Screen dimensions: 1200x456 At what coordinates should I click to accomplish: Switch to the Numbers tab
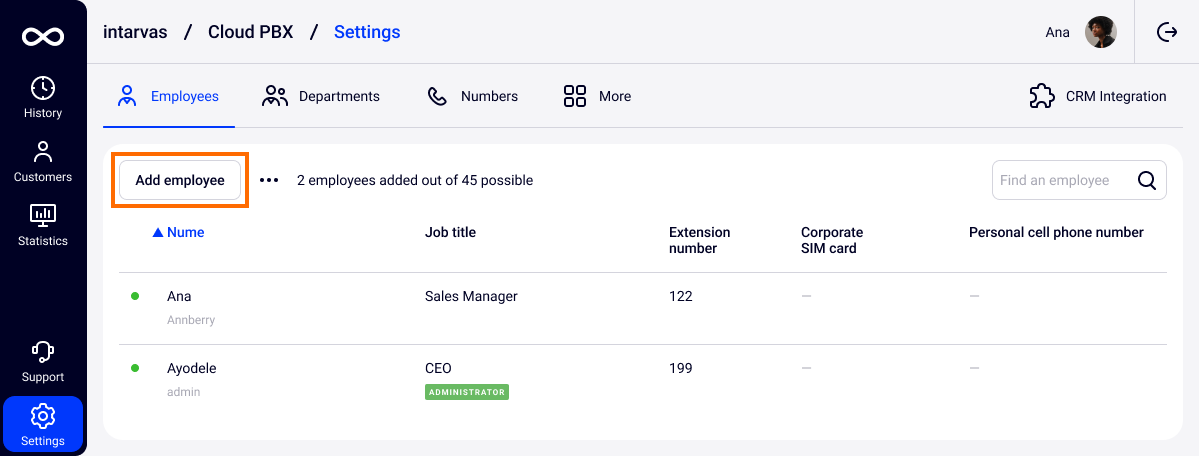pyautogui.click(x=473, y=96)
